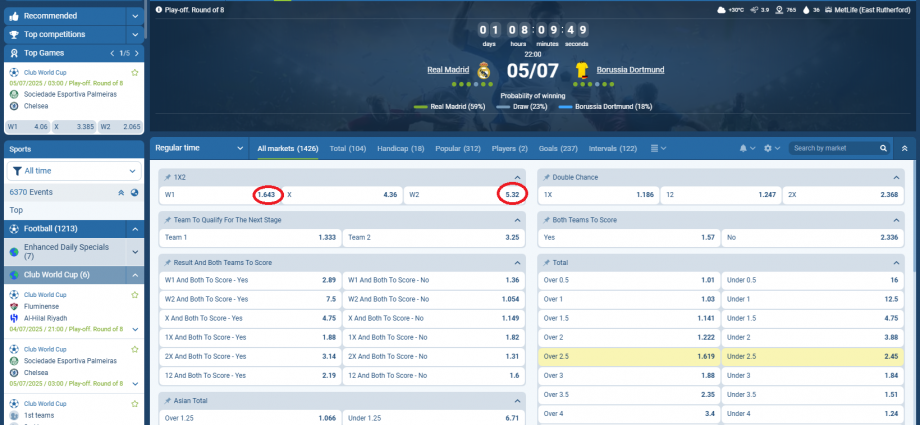
Task: Click the filter funnel icon in All time
Action: (x=17, y=171)
